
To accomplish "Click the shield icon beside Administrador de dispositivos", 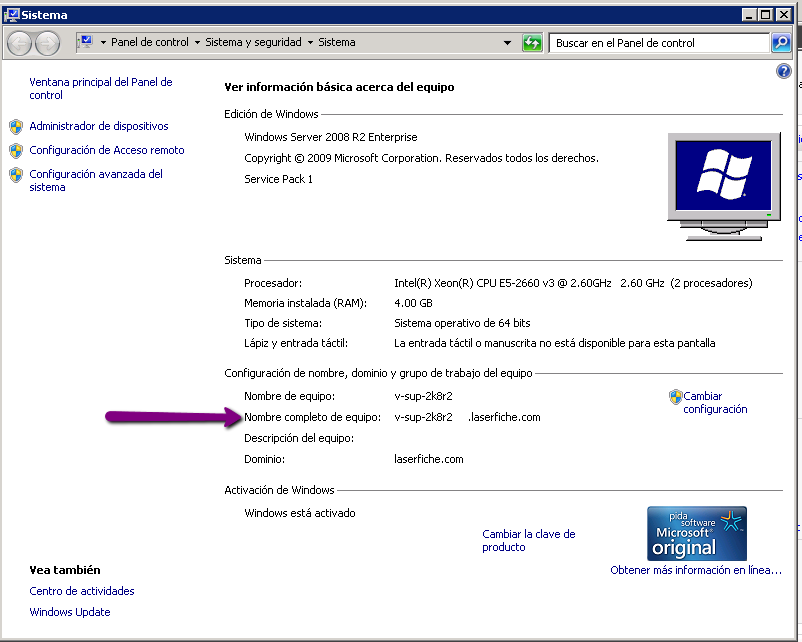I will [16, 126].
